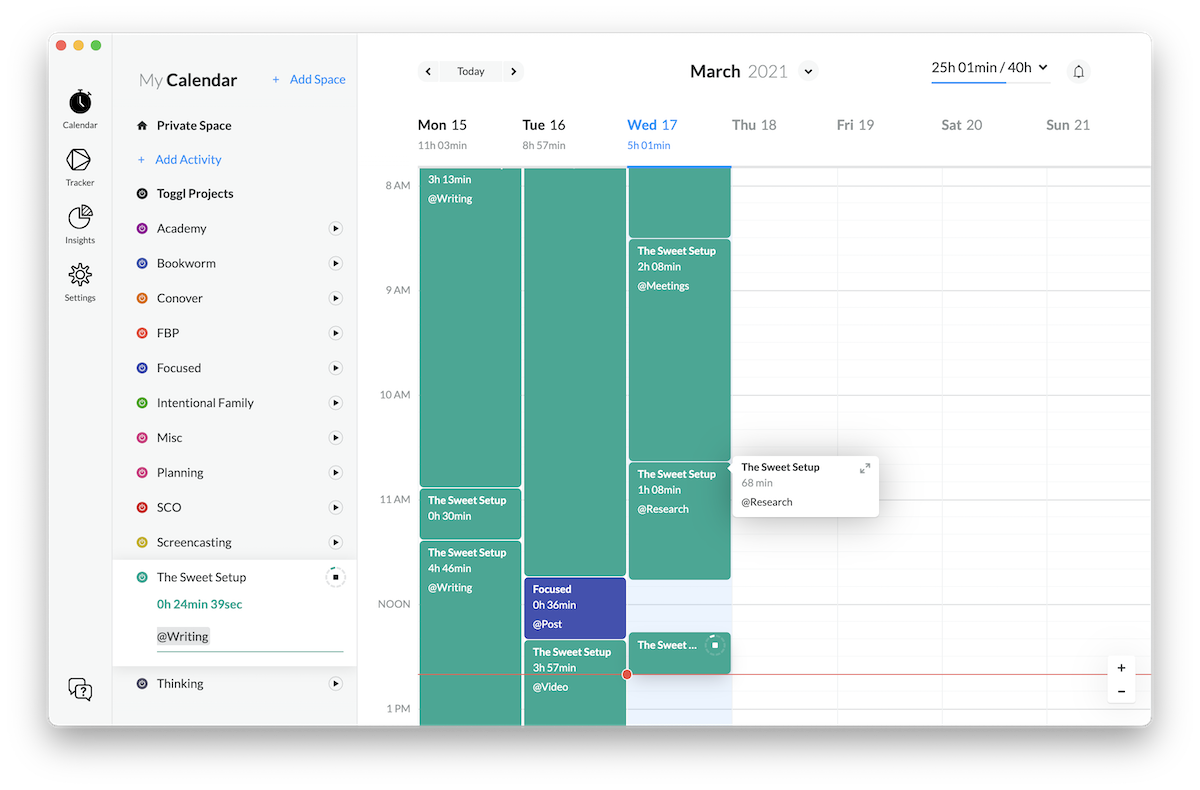Select the Academy project row
Screen dimensions: 1200x790
click(239, 229)
